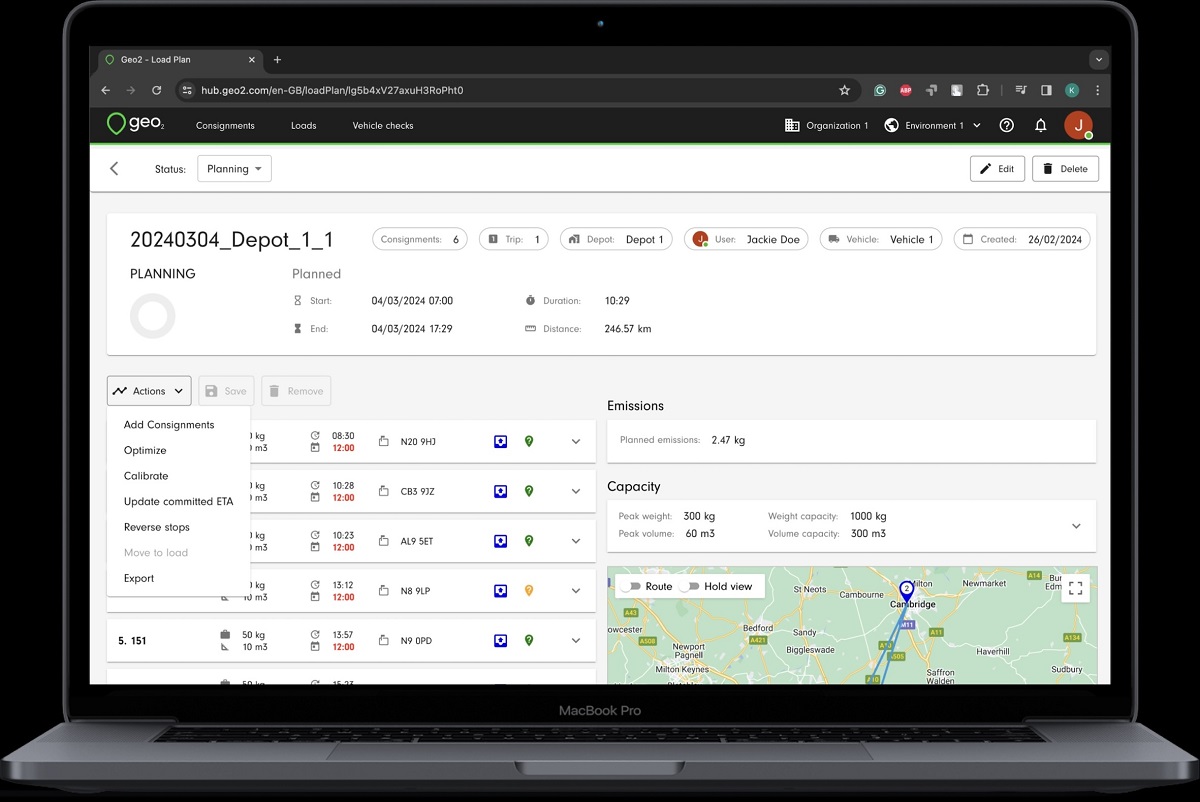Expand the AL9 5ET stop row
The image size is (1200, 802).
[x=576, y=541]
